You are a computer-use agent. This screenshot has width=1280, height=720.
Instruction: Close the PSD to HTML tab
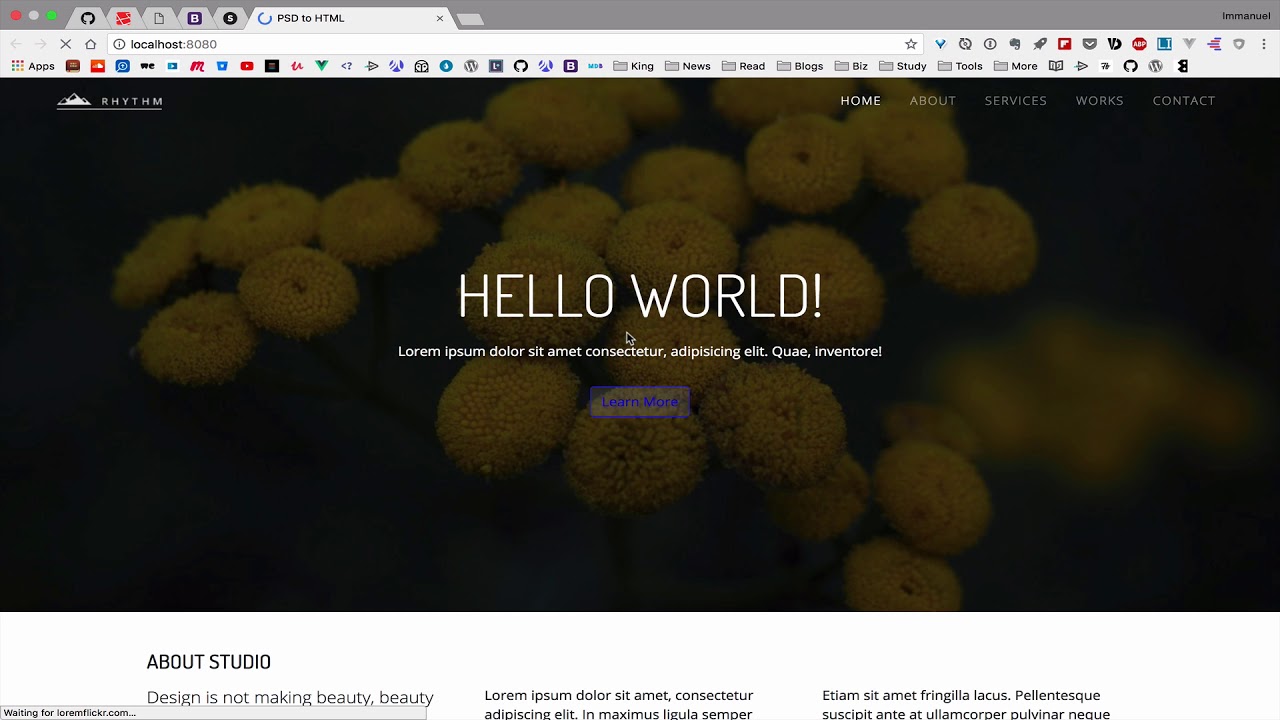[439, 18]
